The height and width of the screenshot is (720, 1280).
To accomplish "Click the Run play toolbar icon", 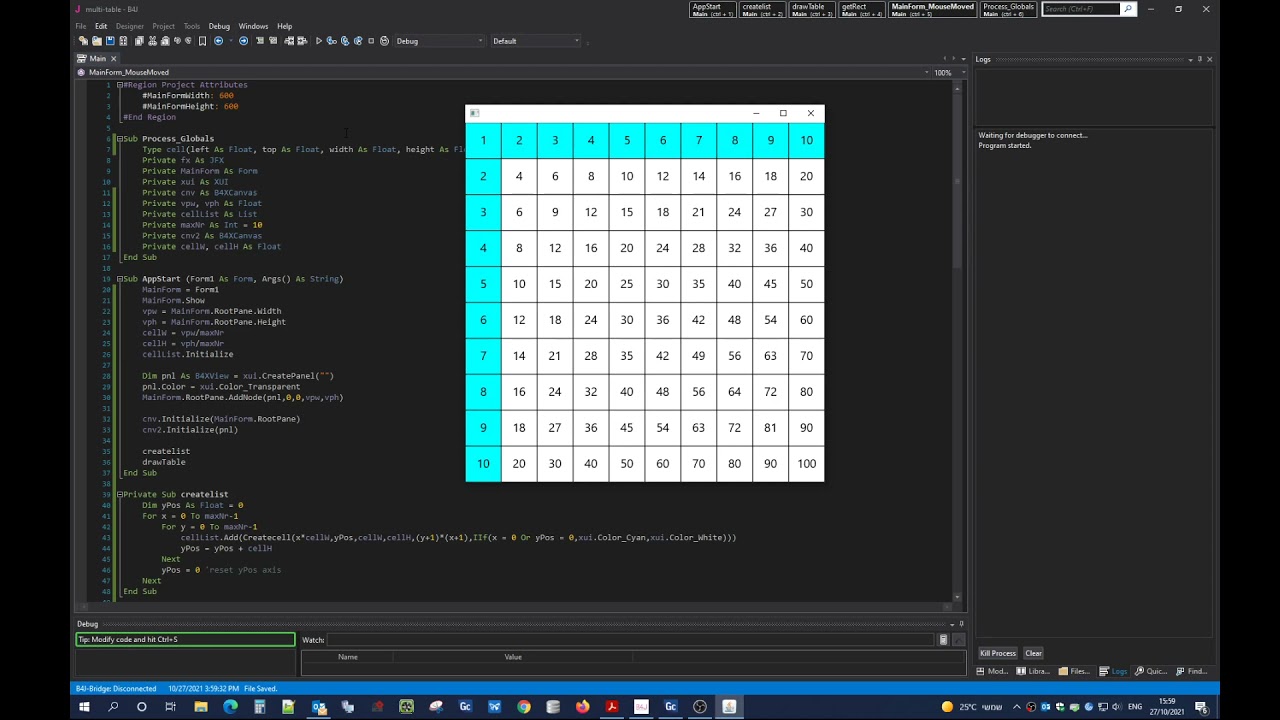I will pos(318,41).
